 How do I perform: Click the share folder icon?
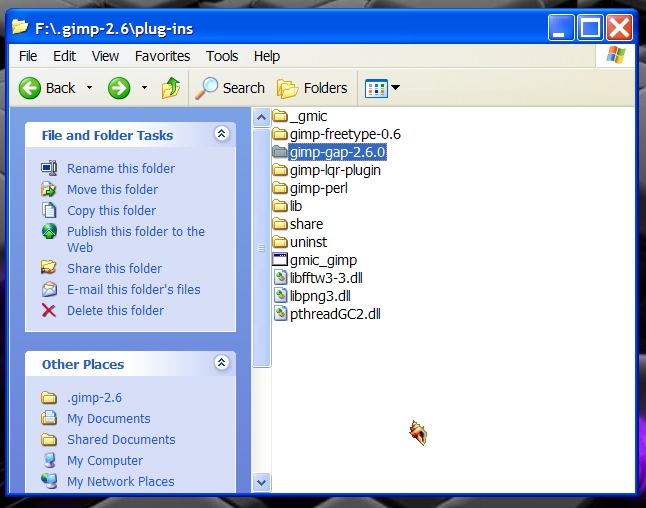pos(280,224)
